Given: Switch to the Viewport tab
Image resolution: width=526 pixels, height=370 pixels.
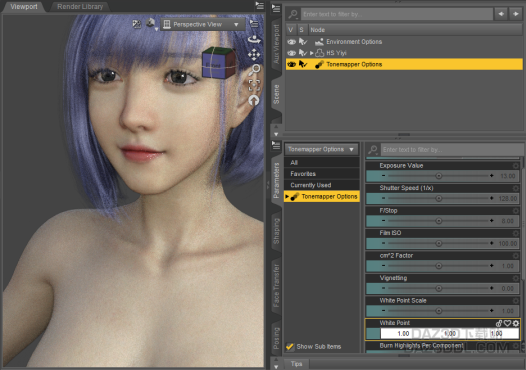Looking at the screenshot, I should pos(23,7).
